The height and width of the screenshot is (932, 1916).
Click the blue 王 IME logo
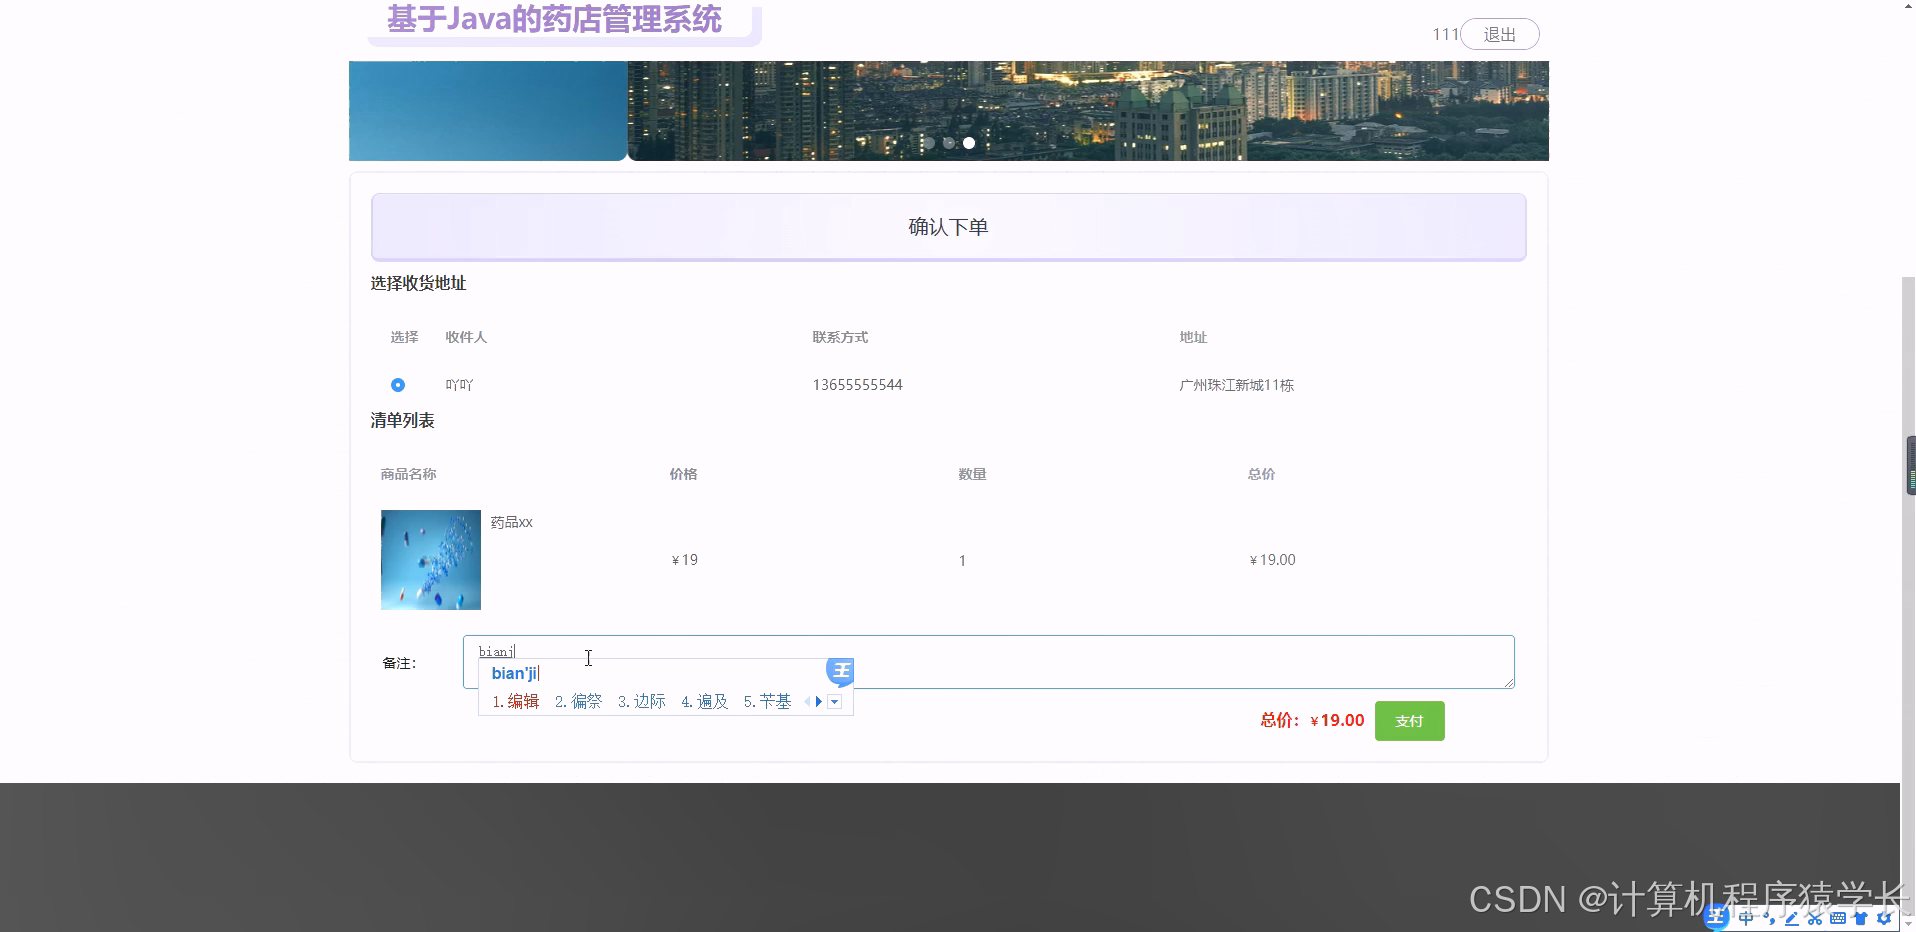click(x=1716, y=916)
